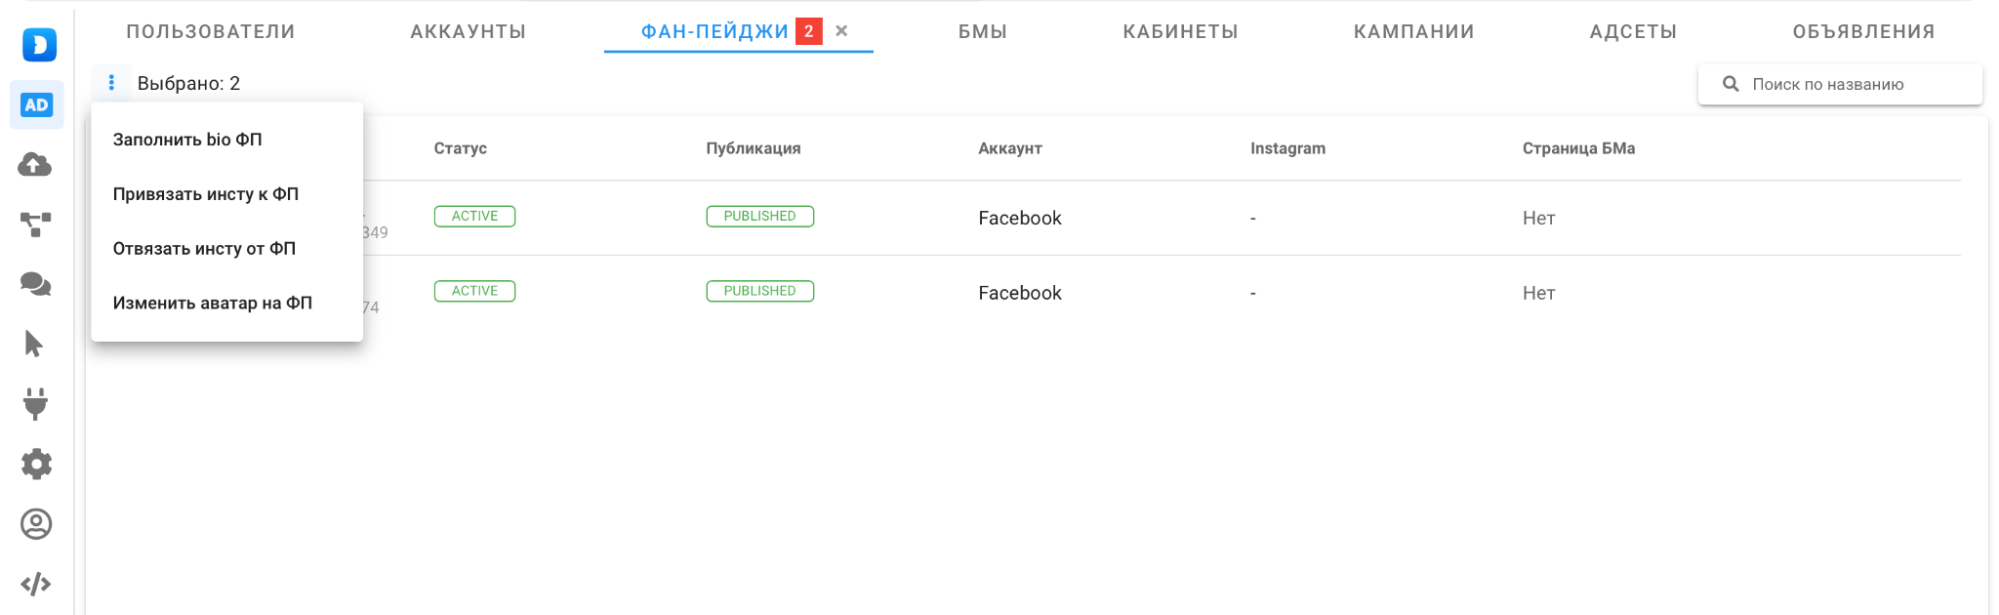Clear the Фан-пейджи selection with X
1999x615 pixels.
[x=842, y=31]
